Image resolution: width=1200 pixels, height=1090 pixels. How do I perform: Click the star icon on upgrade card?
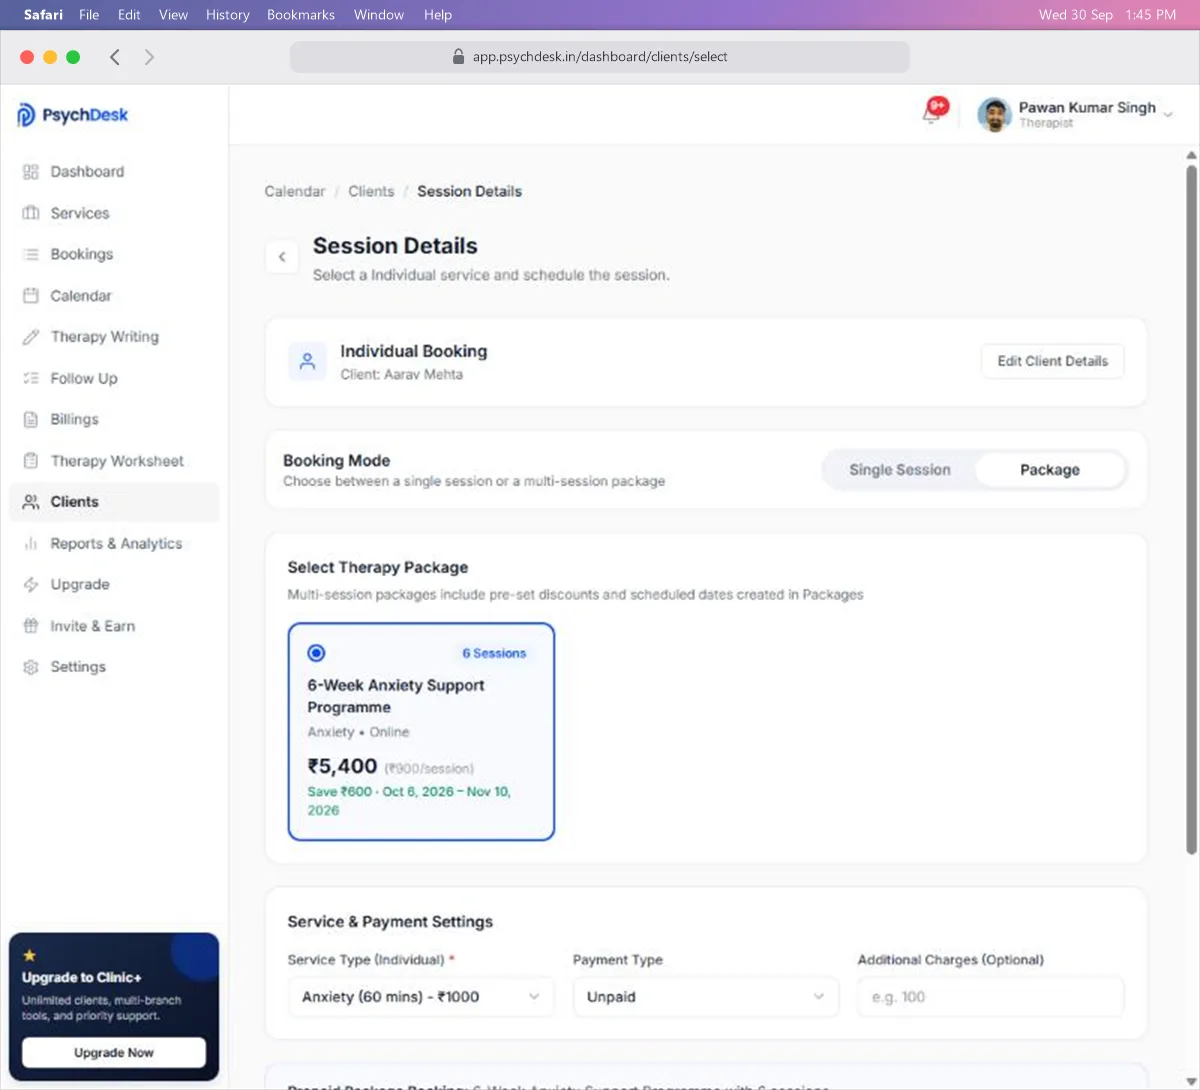[x=29, y=955]
